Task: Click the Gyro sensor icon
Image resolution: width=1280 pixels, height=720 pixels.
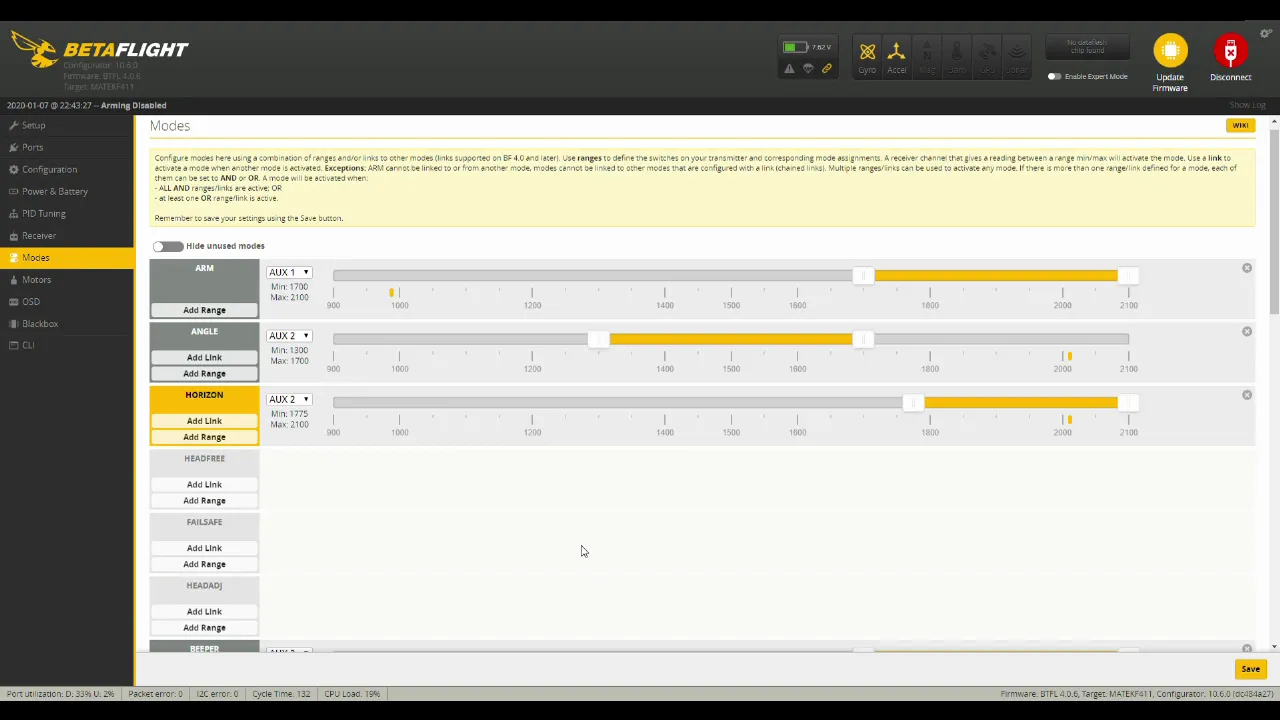Action: pos(867,56)
